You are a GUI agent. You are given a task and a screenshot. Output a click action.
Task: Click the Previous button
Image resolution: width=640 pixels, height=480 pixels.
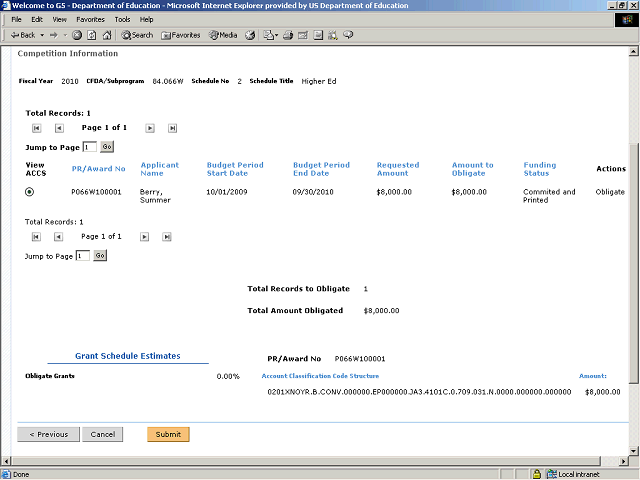coord(49,434)
